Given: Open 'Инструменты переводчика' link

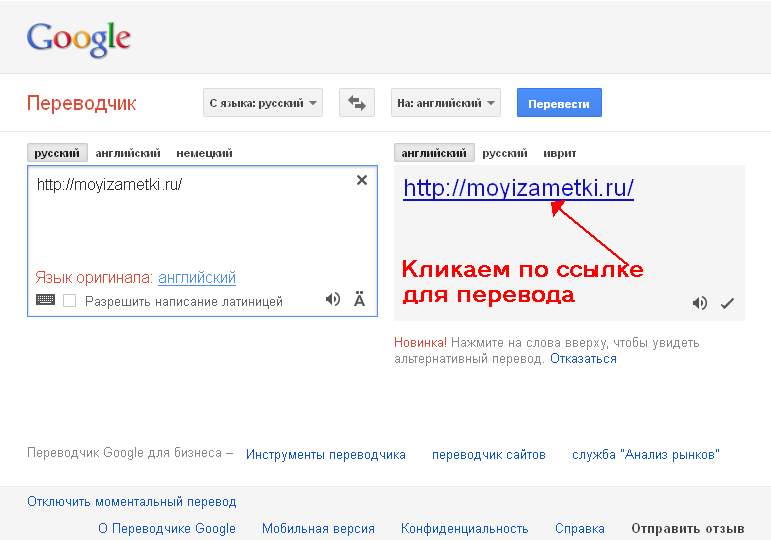Looking at the screenshot, I should coord(326,454).
